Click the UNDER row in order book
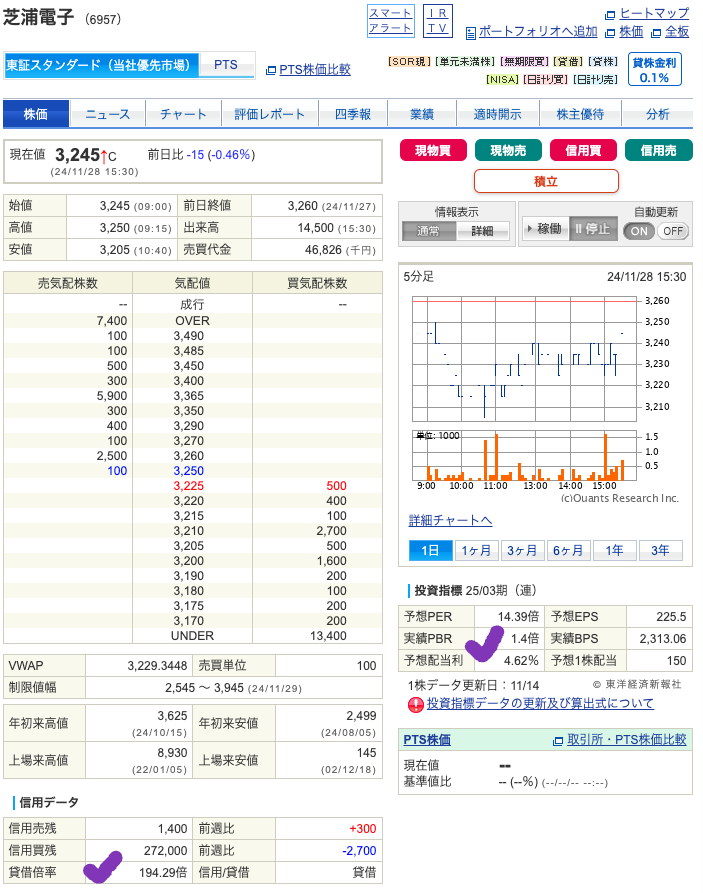Image resolution: width=703 pixels, height=893 pixels. tap(193, 636)
